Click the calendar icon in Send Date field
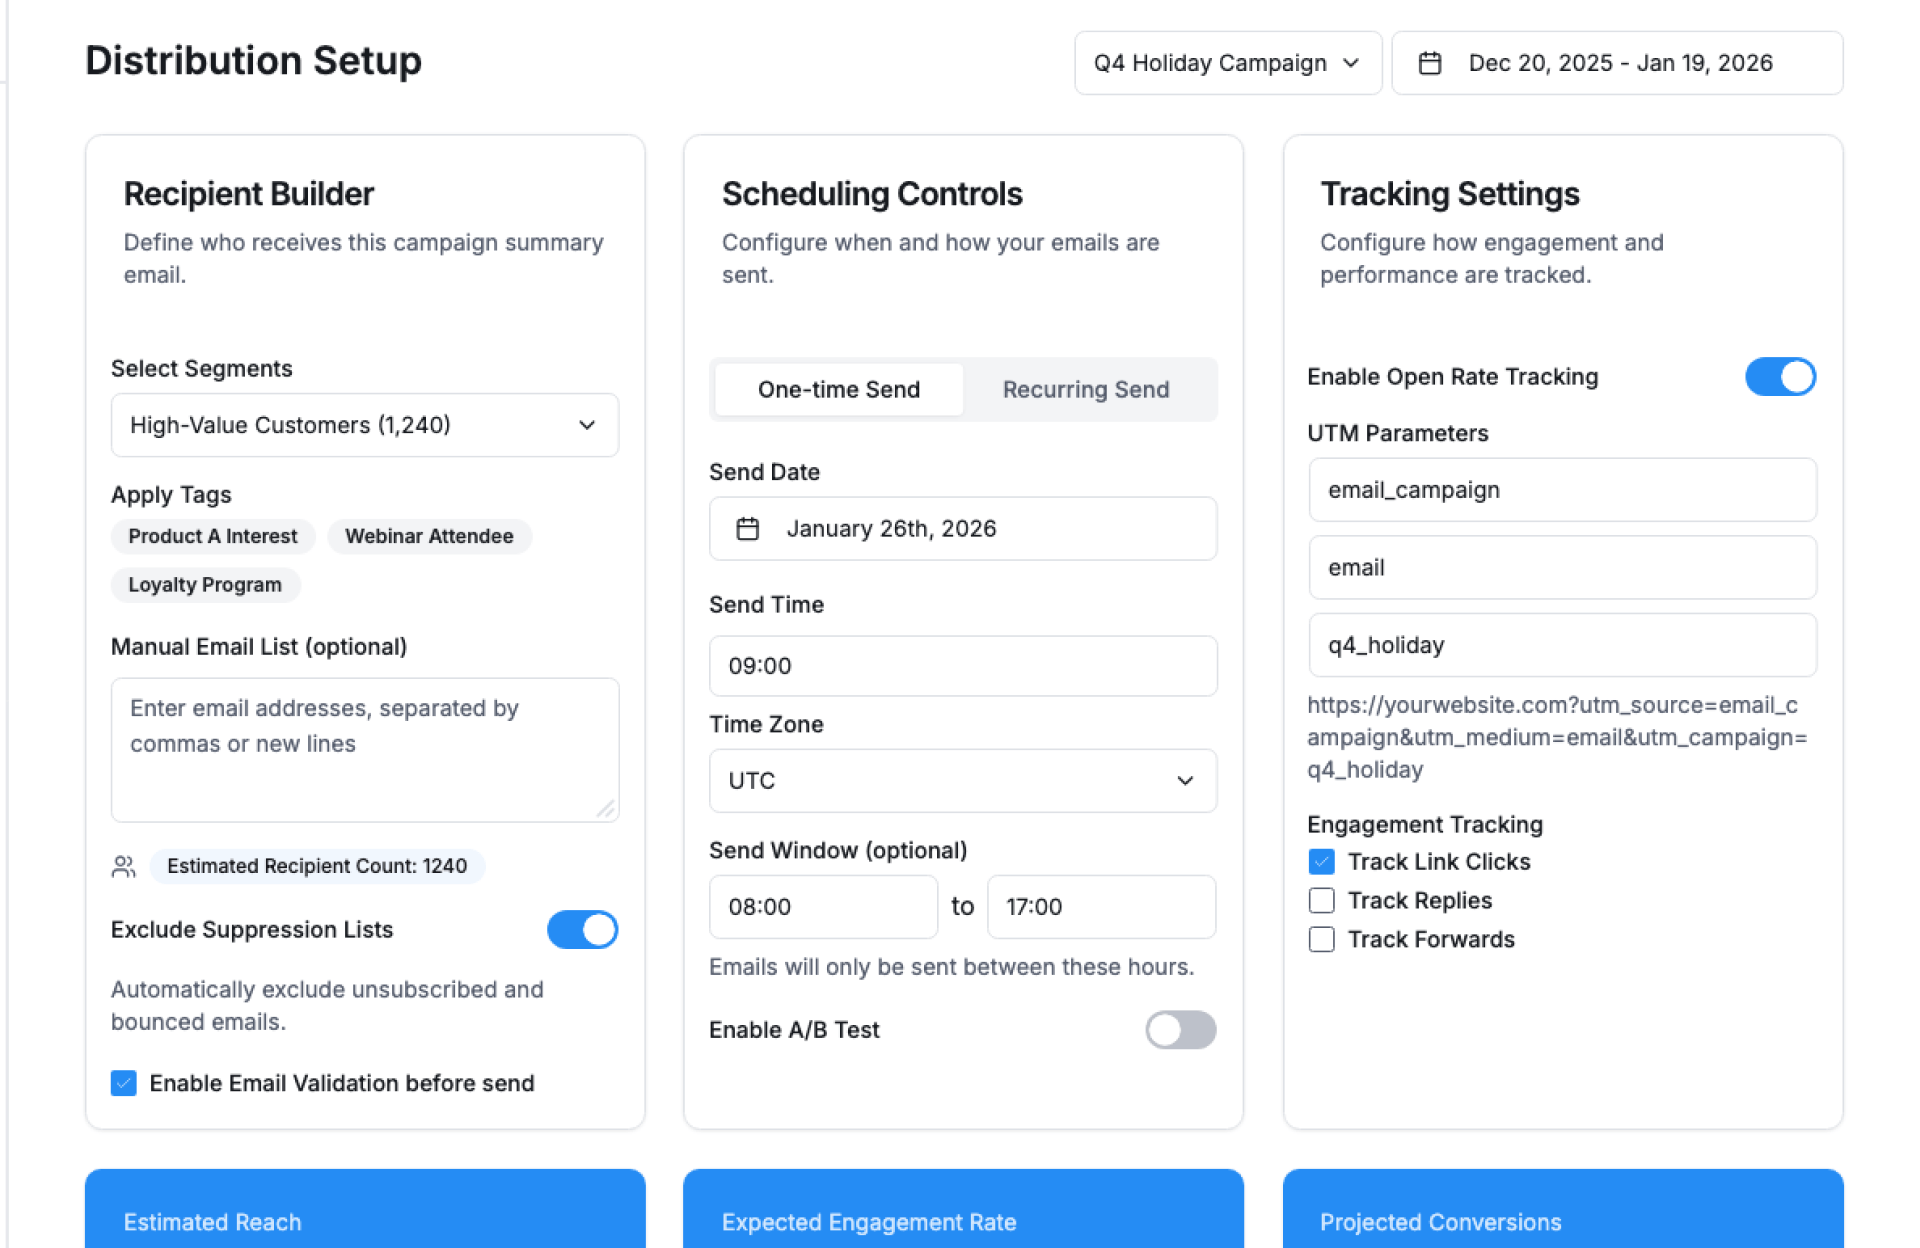 [x=747, y=528]
